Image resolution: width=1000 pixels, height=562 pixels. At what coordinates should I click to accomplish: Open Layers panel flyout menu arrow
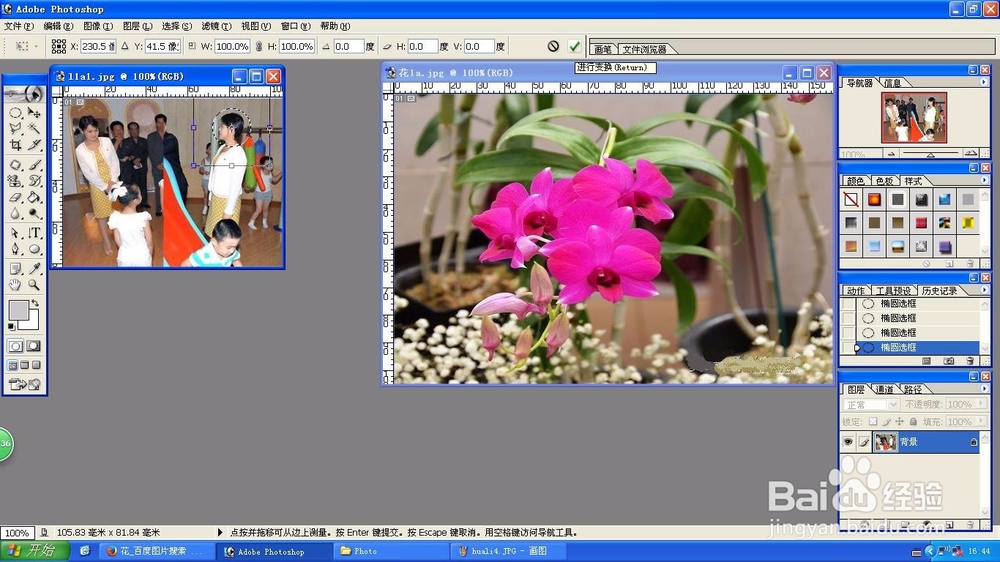click(x=983, y=388)
